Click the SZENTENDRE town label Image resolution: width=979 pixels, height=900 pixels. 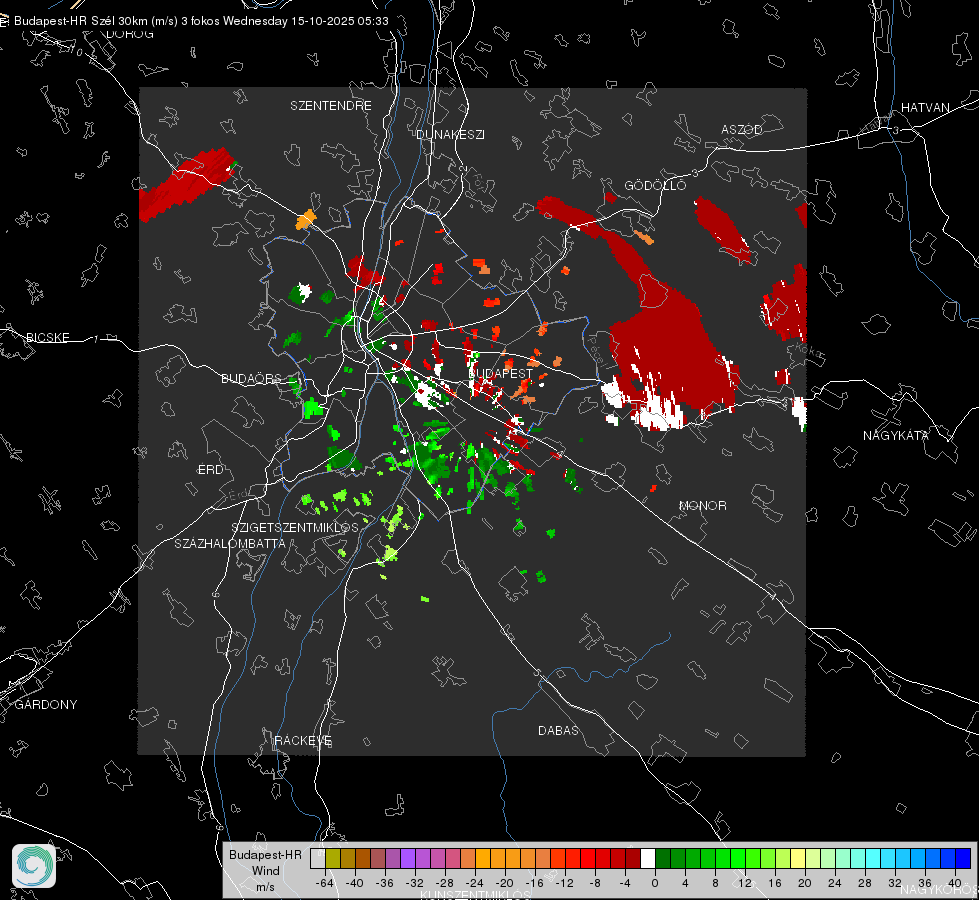coord(331,106)
